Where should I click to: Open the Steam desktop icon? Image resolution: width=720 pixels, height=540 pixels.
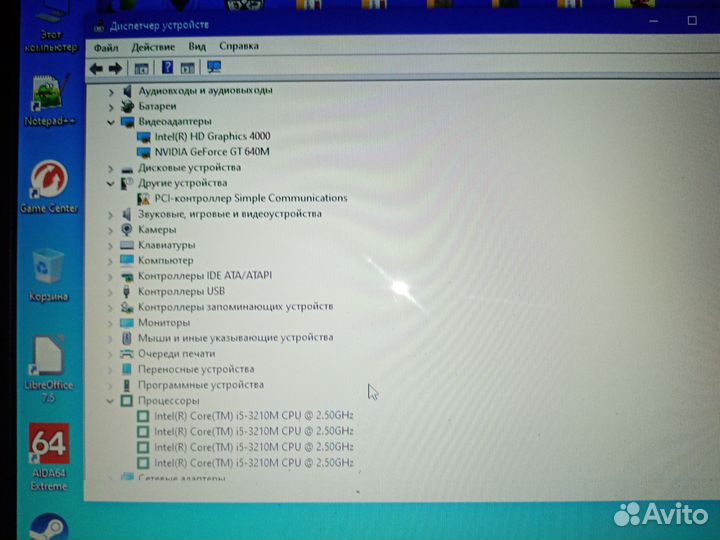pyautogui.click(x=49, y=527)
